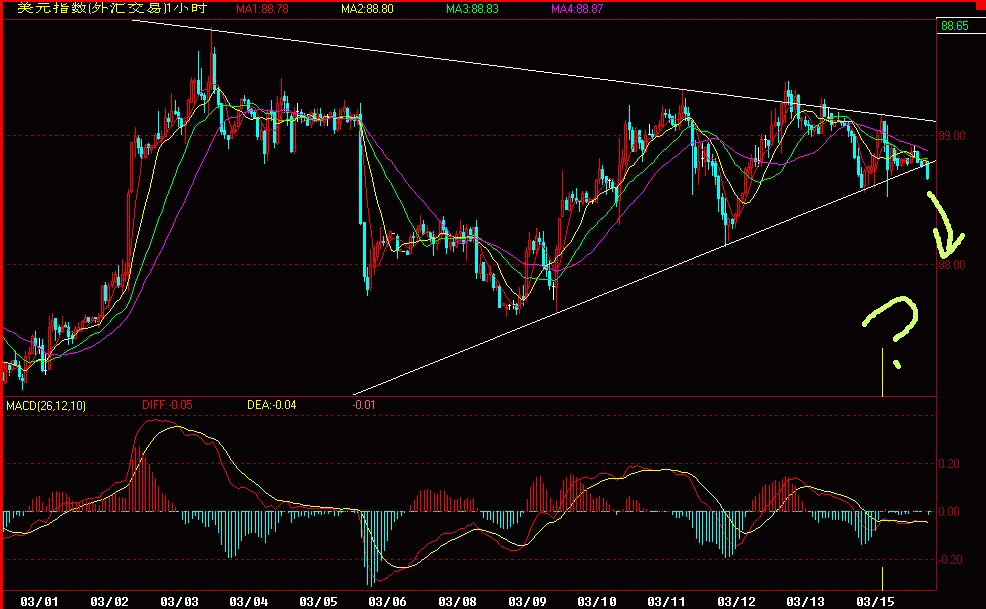Click the DIFF:-0.05 value label
Screen dimensions: 986x609
coord(167,405)
